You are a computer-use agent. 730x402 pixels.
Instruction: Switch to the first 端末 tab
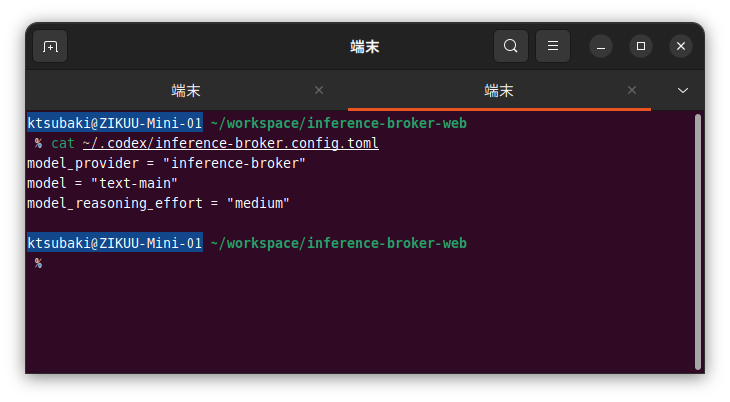(186, 90)
